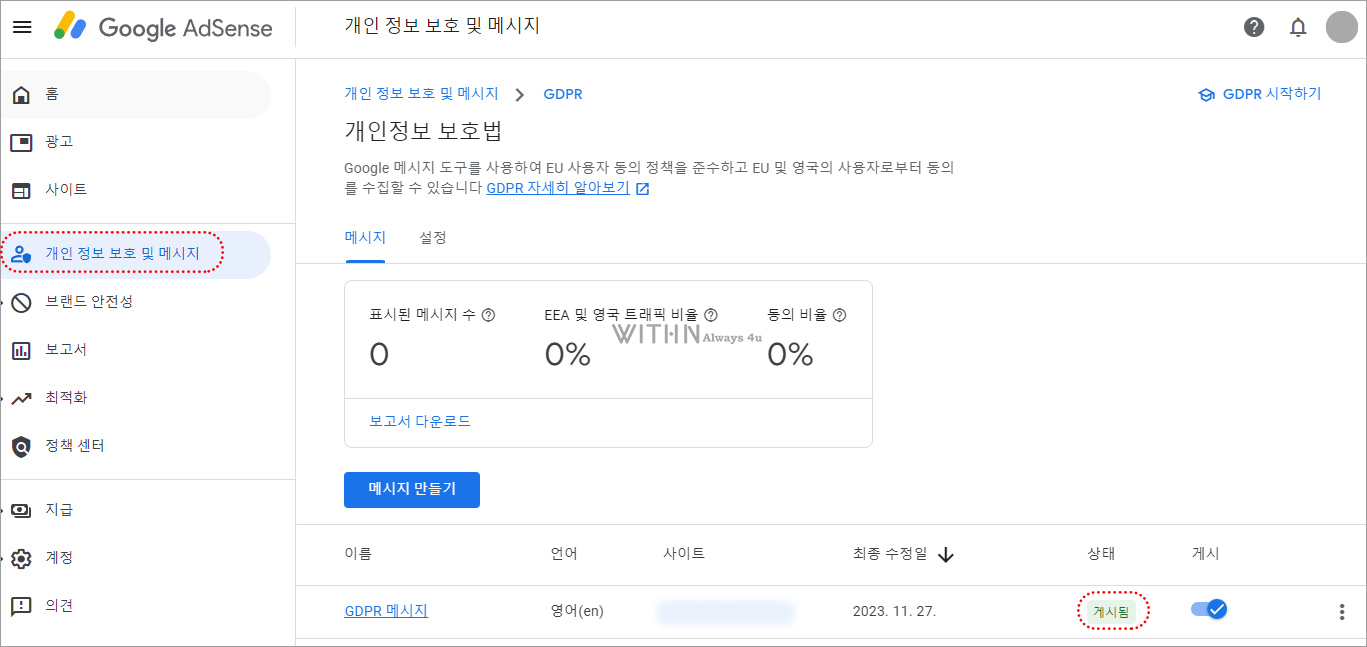Open the help question mark icon
The image size is (1367, 647).
coord(1254,27)
